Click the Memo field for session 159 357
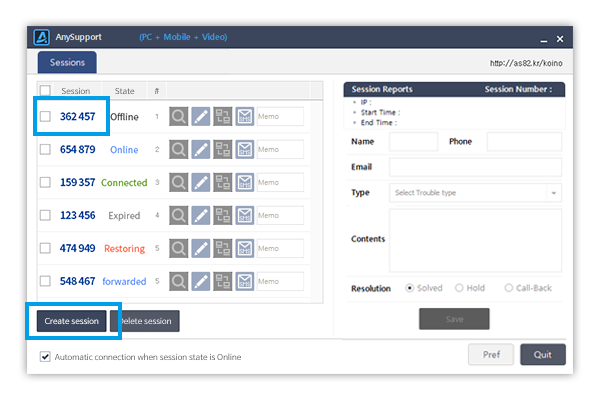 [279, 183]
